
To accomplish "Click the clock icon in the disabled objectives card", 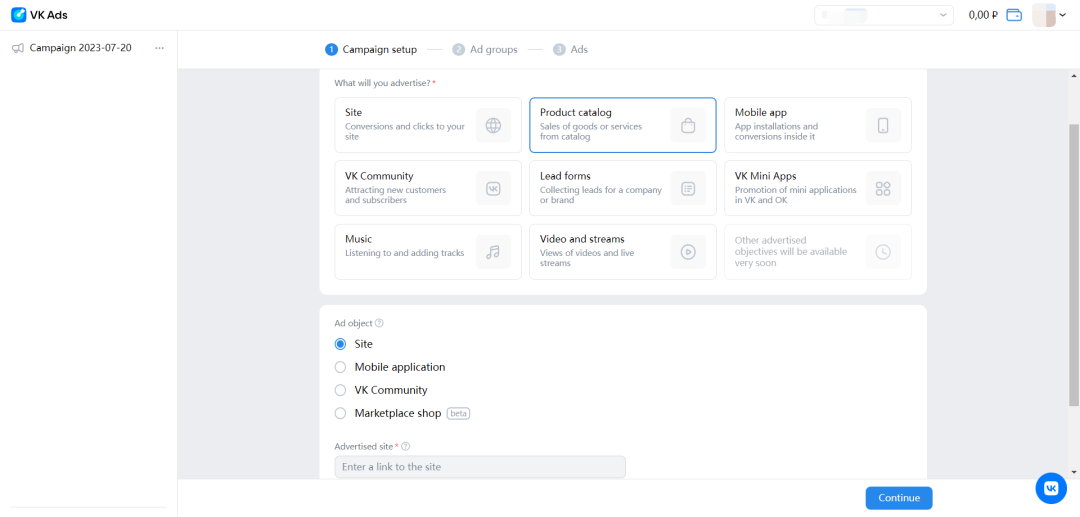I will pos(883,252).
